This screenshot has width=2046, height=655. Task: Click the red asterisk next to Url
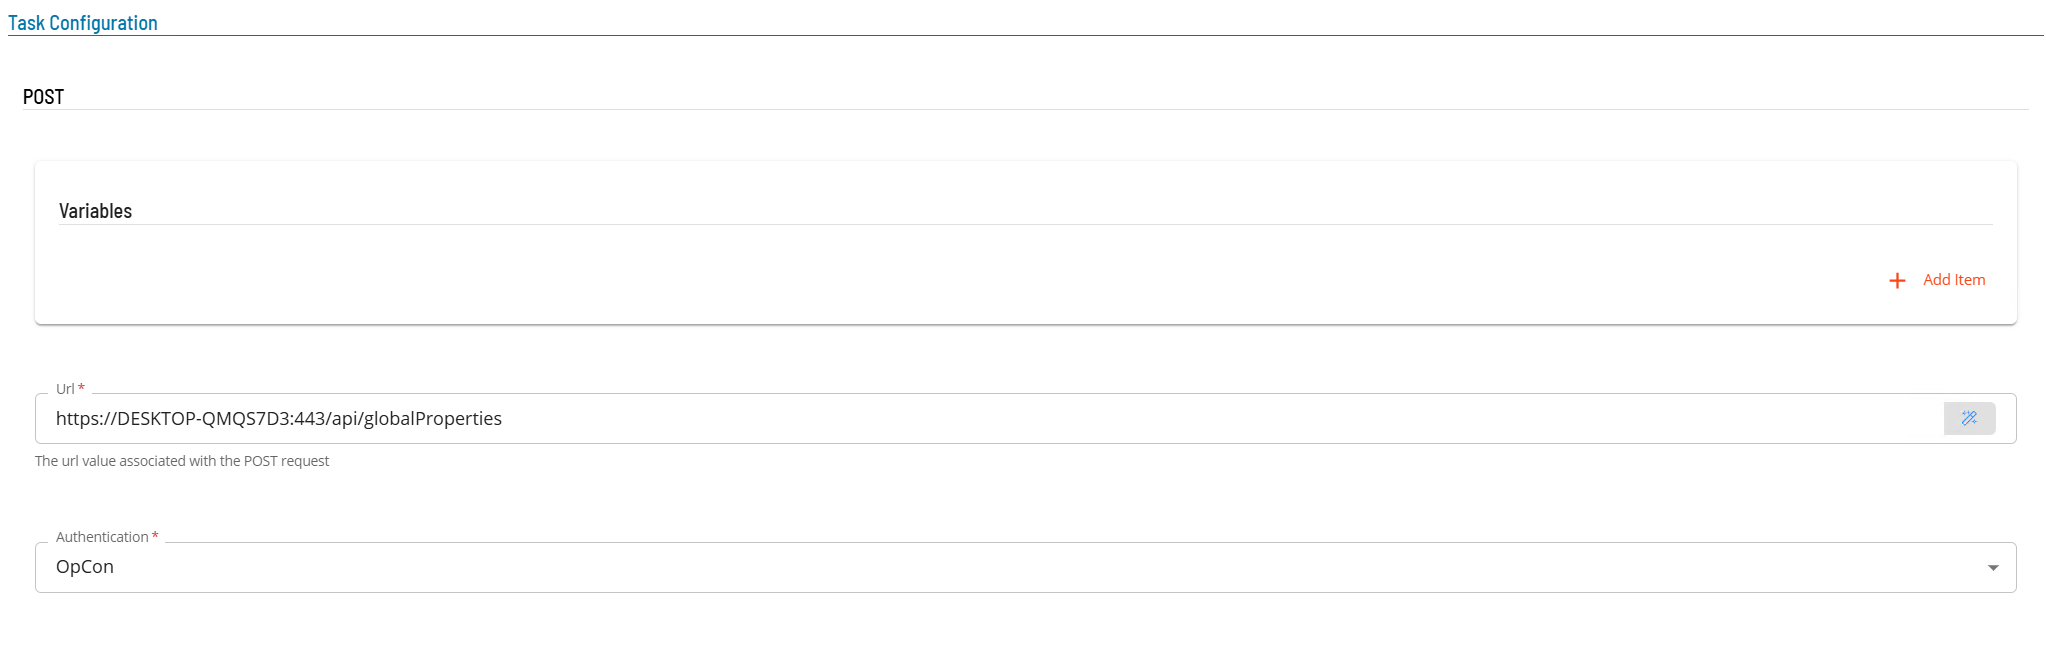[81, 388]
